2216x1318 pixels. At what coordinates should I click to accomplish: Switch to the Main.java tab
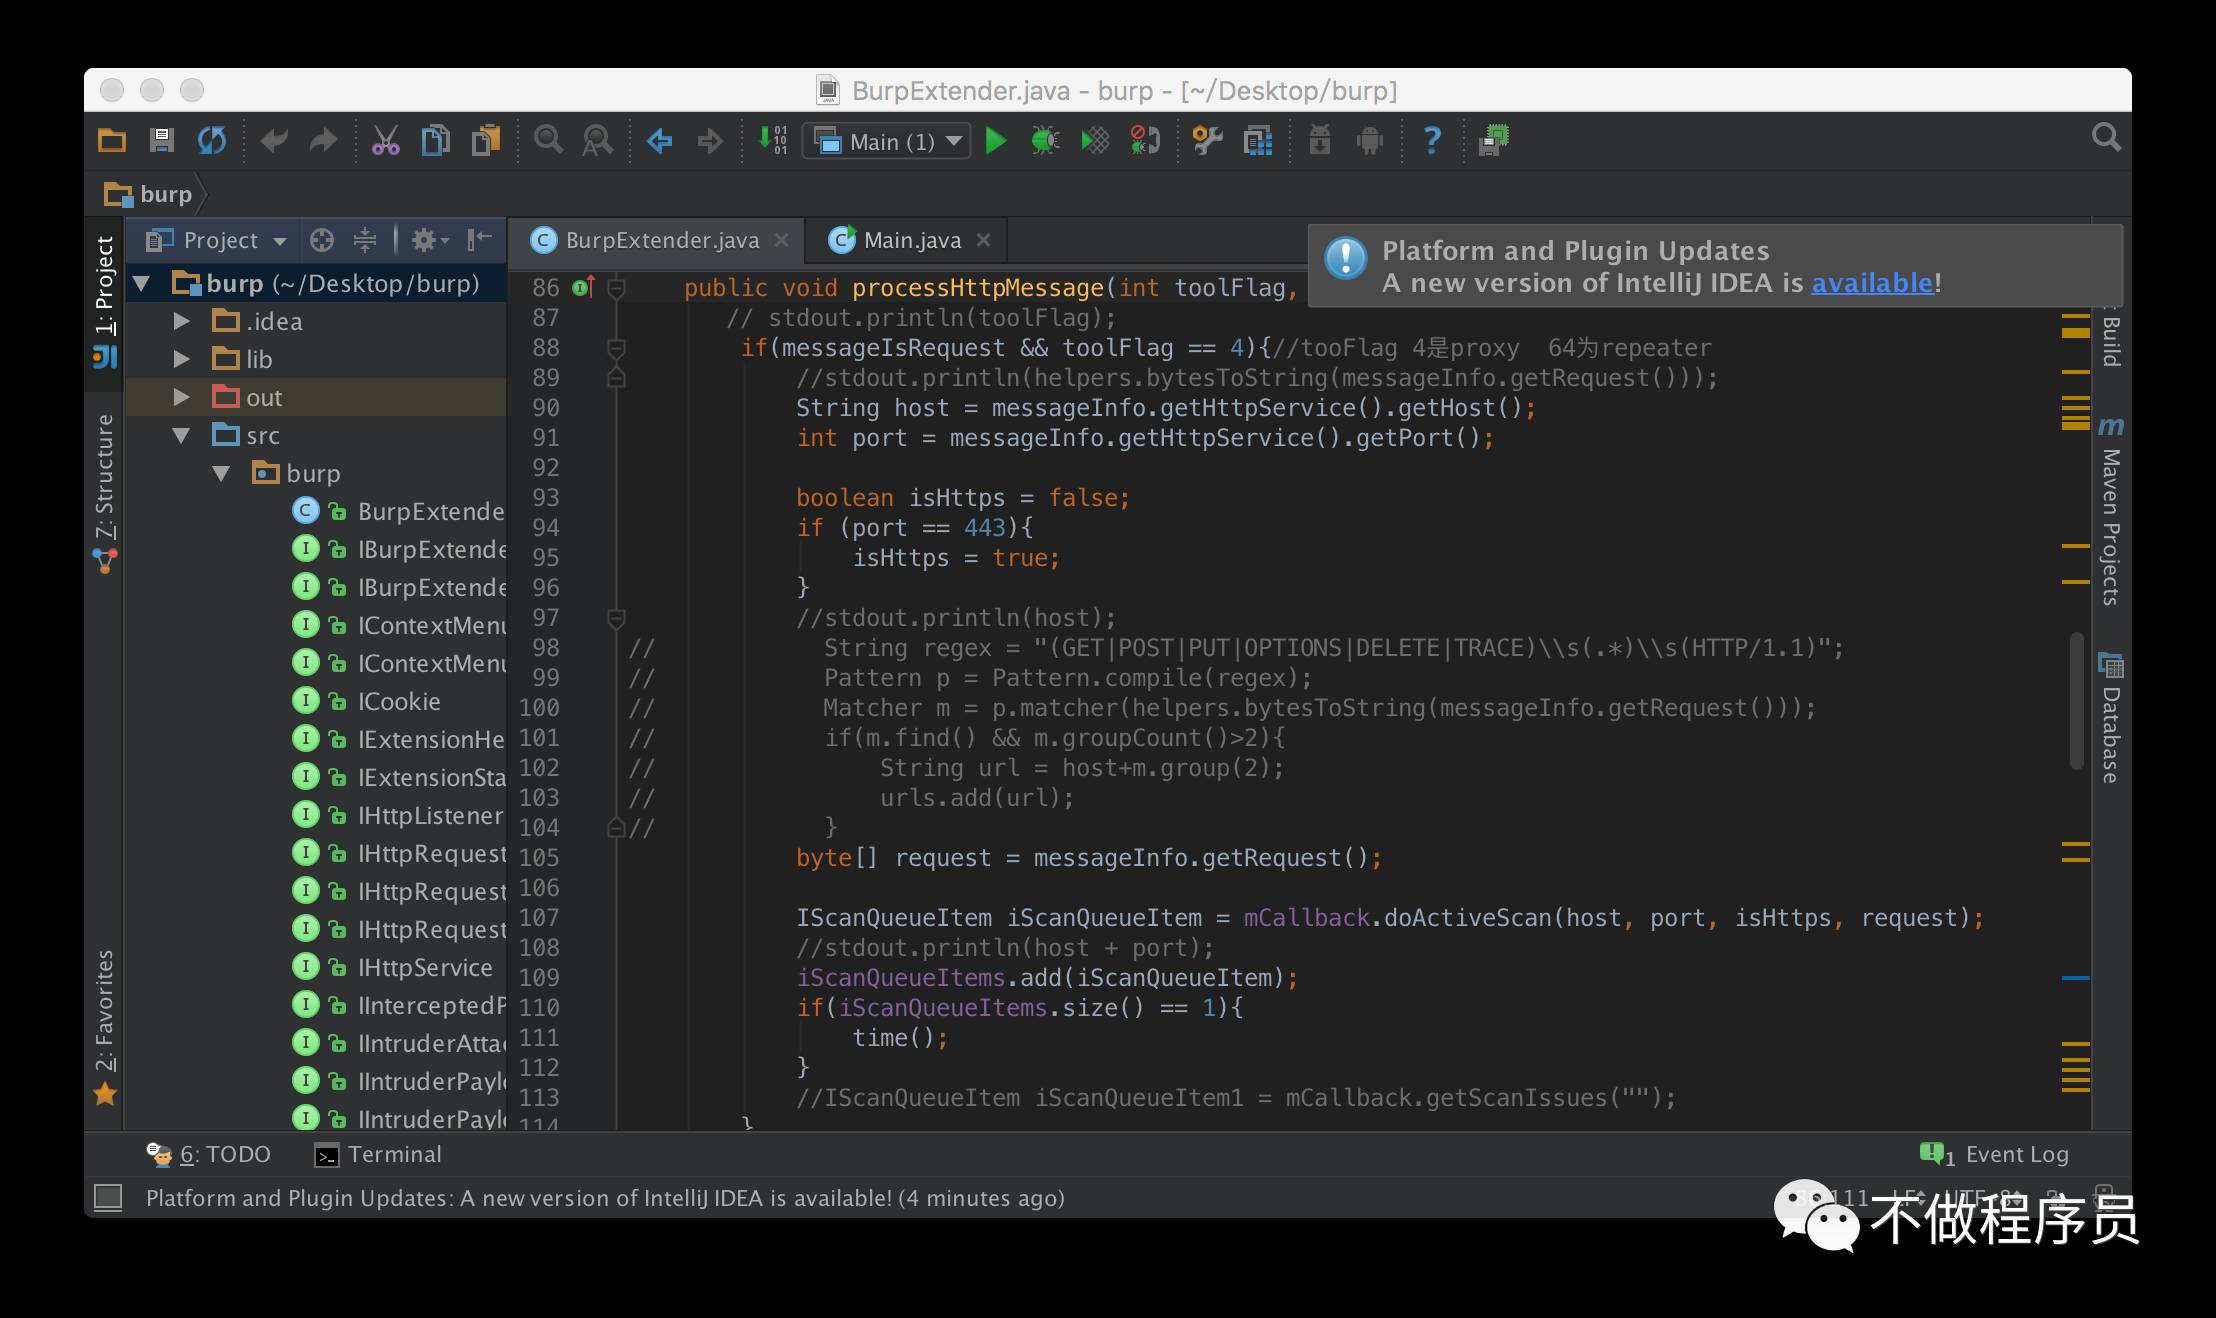911,240
